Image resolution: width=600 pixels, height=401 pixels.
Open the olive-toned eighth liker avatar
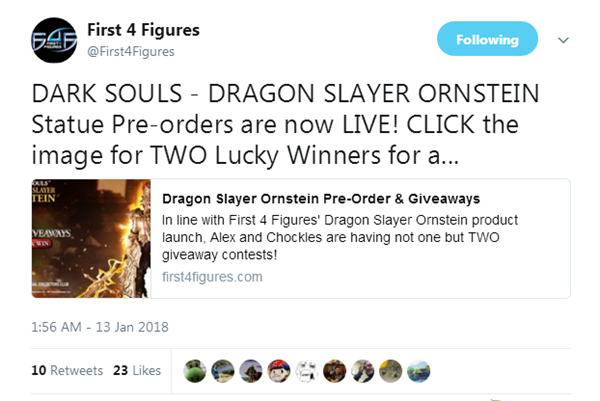click(390, 371)
